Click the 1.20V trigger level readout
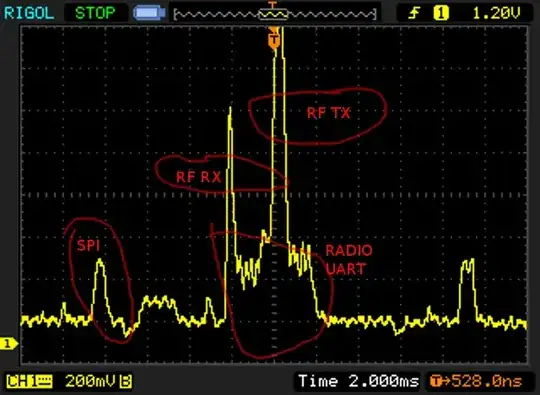 coord(496,13)
